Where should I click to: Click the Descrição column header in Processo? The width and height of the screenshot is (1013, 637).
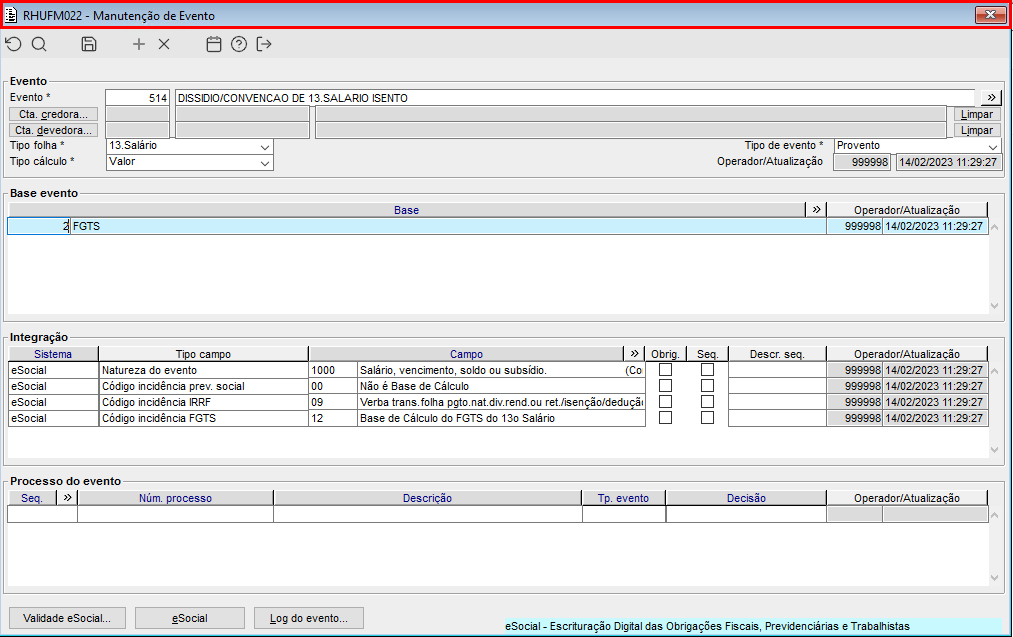427,498
